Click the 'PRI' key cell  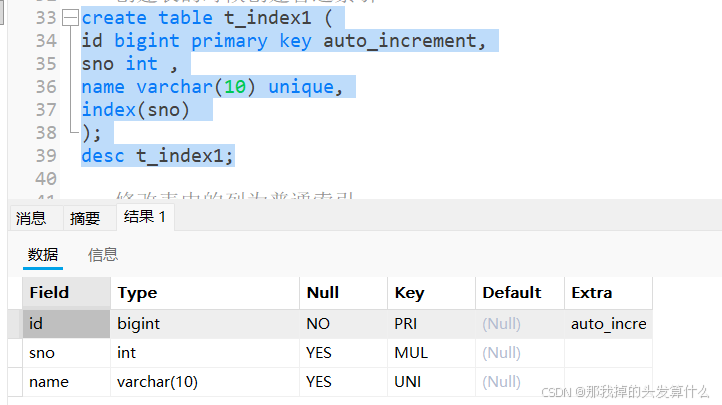tap(431, 324)
